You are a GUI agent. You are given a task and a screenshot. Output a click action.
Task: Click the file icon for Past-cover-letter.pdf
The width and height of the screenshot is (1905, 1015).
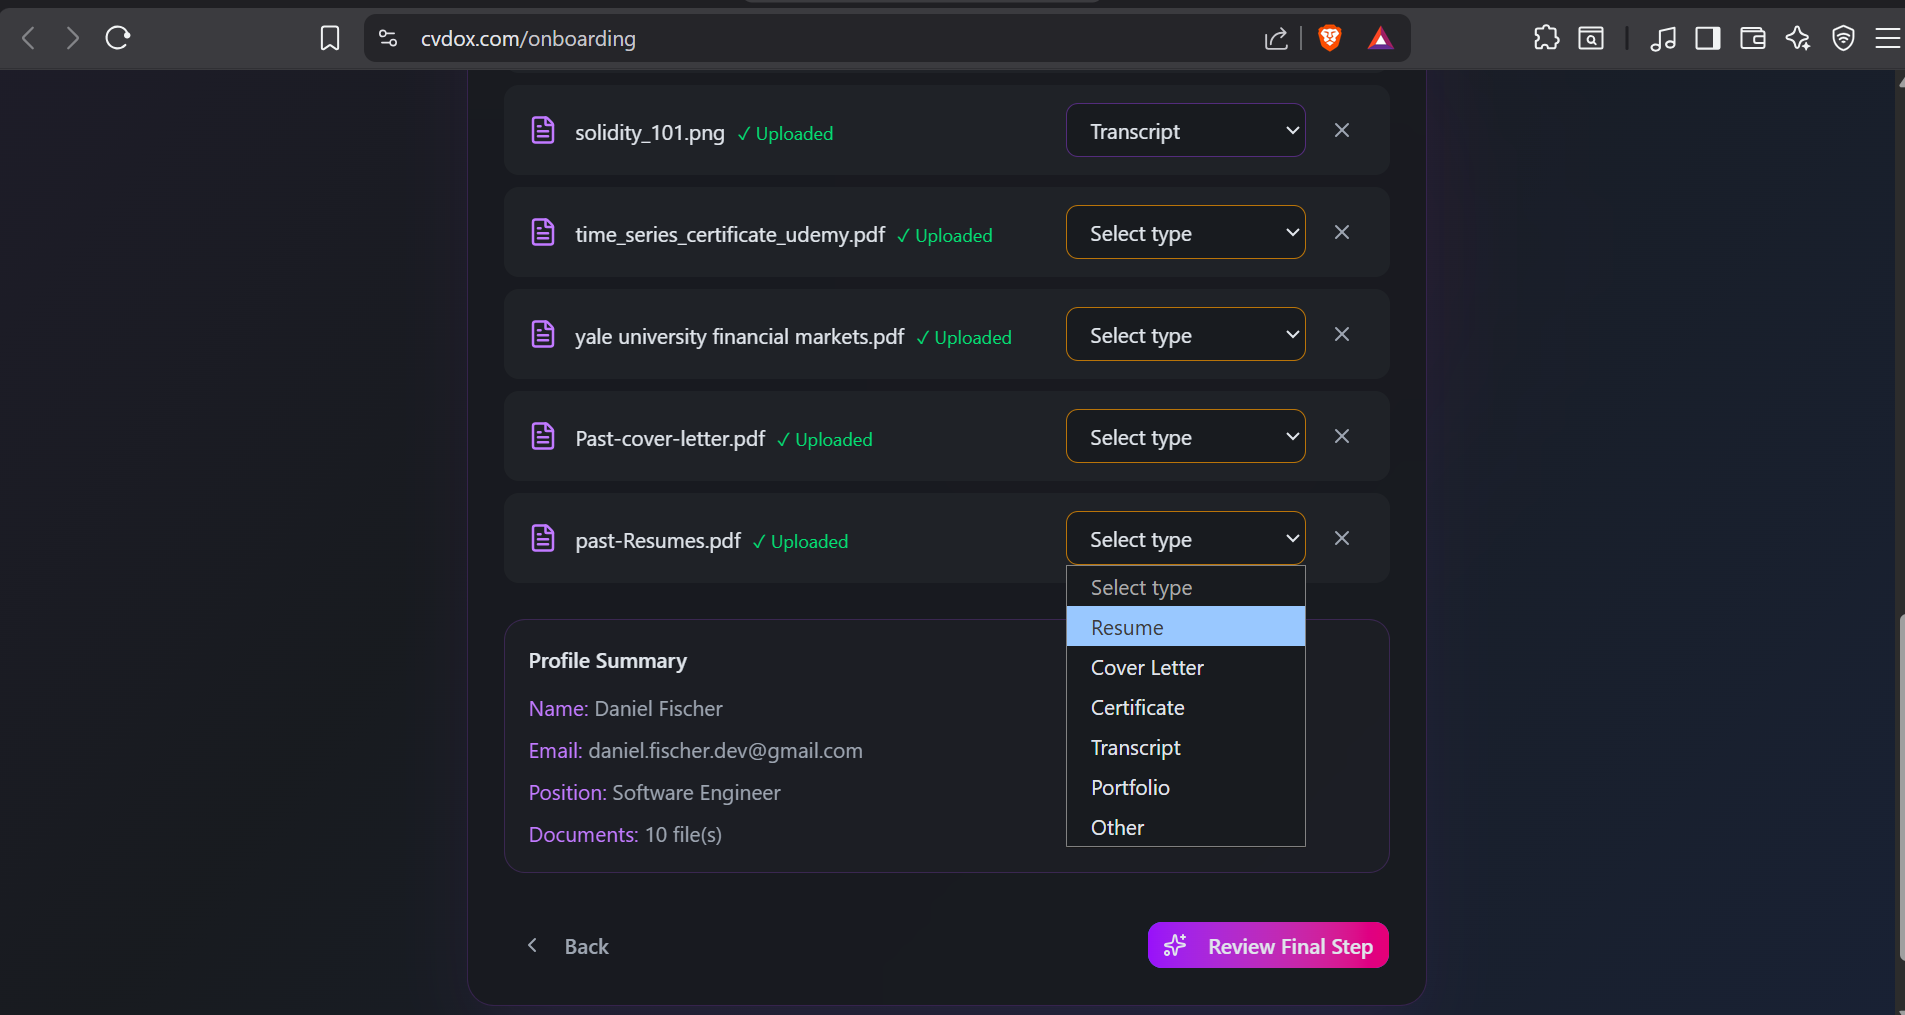(x=543, y=436)
